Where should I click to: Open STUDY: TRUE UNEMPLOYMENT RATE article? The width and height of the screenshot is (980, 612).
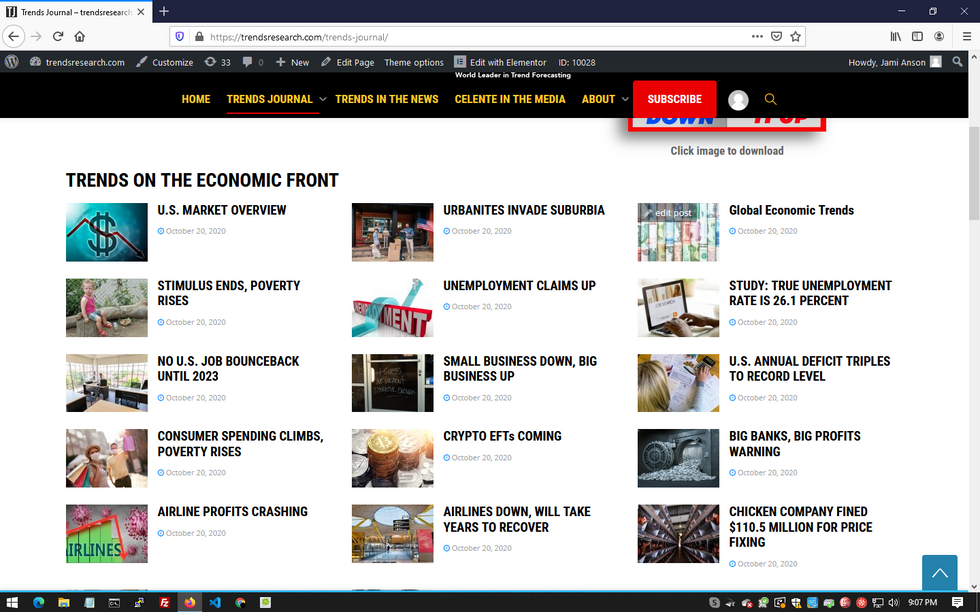point(810,293)
